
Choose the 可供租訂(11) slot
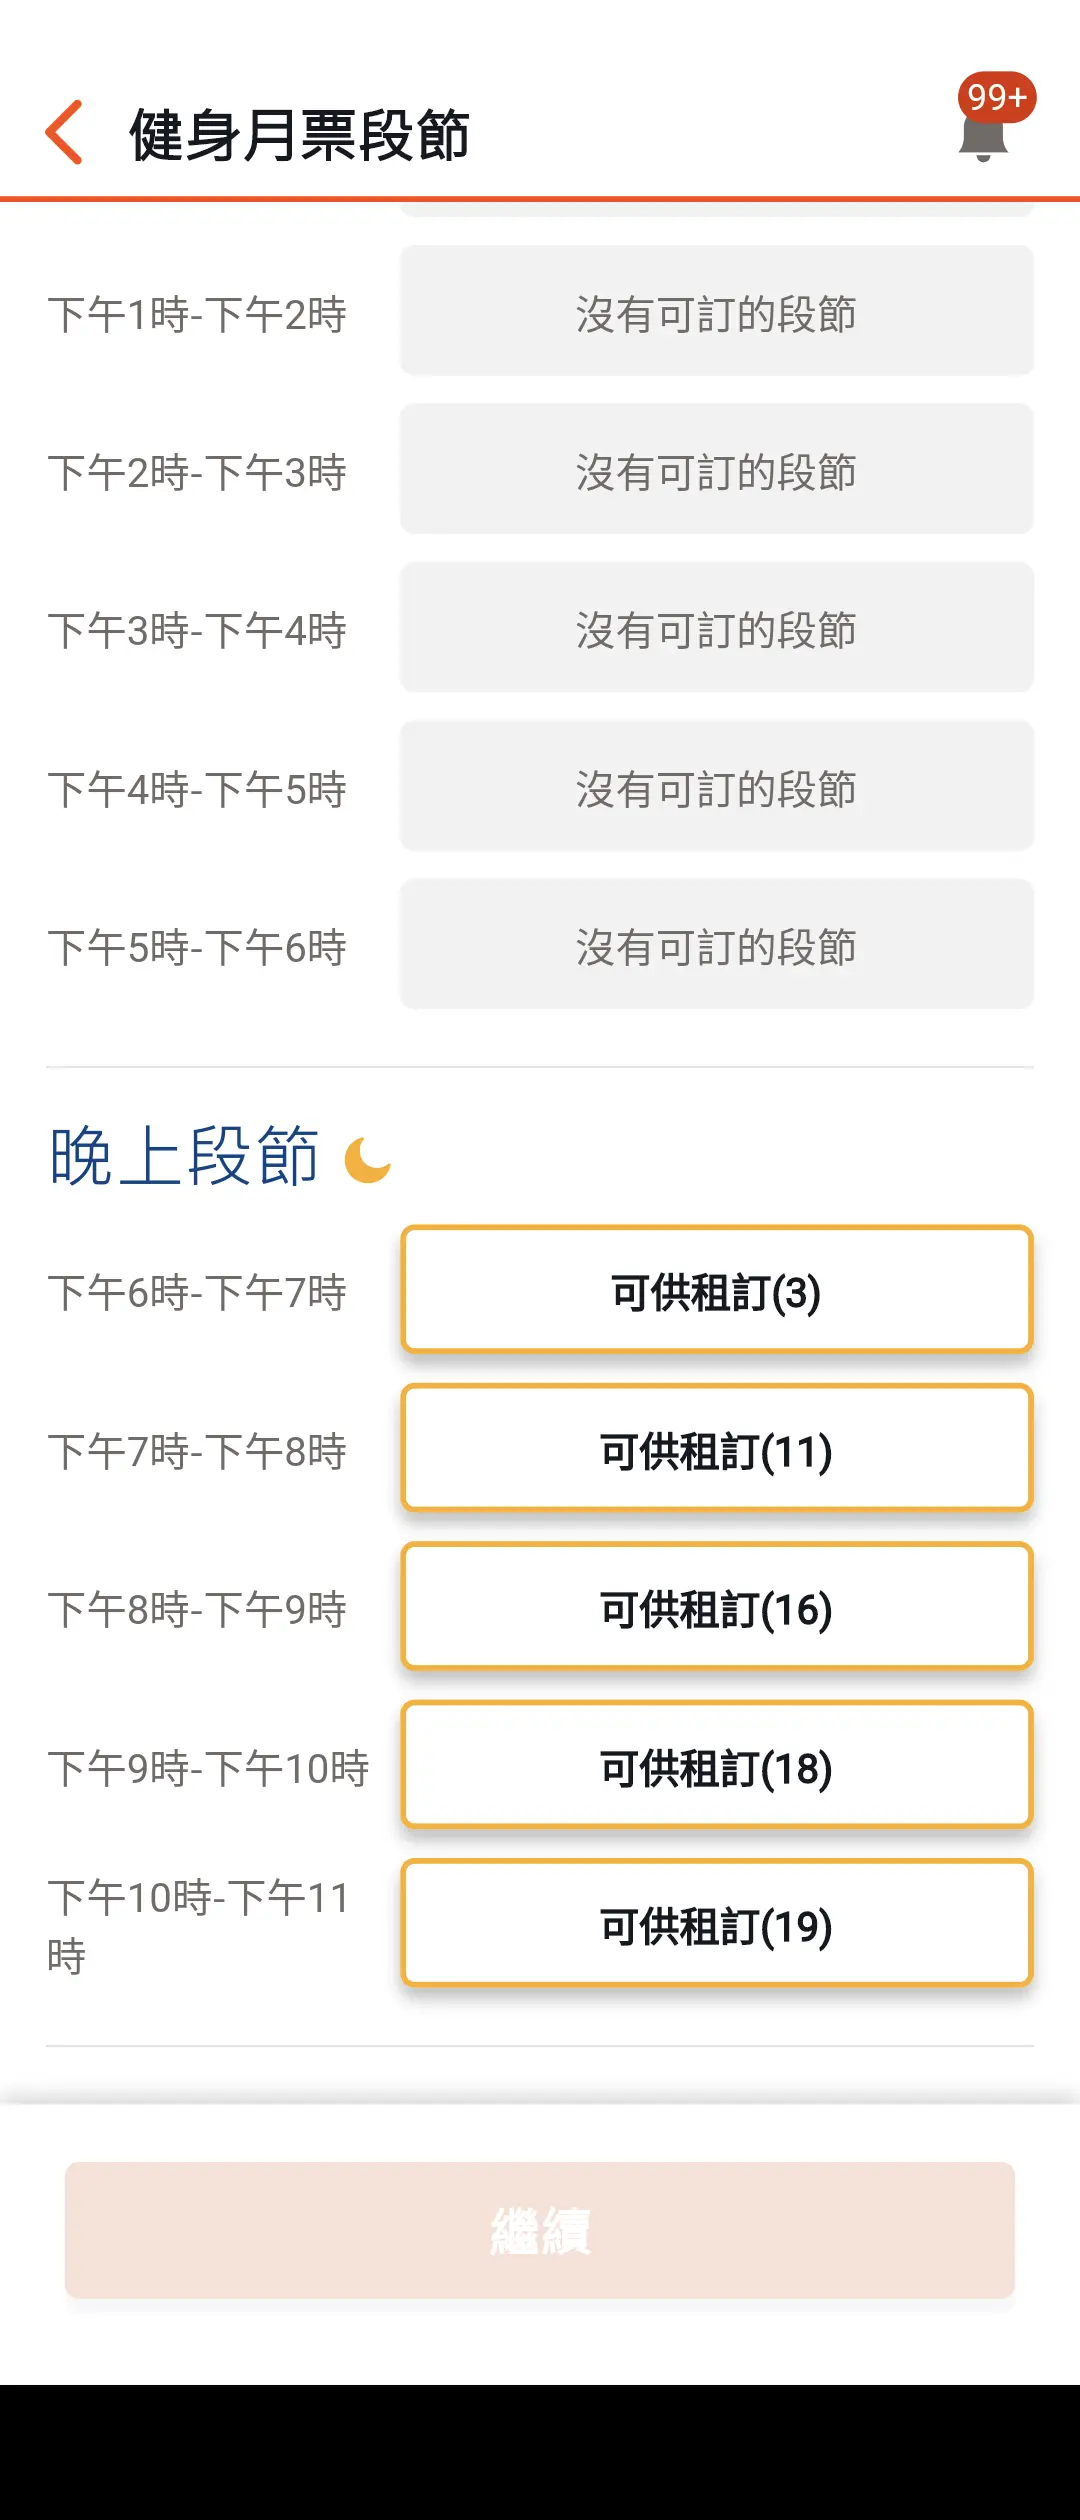point(717,1449)
